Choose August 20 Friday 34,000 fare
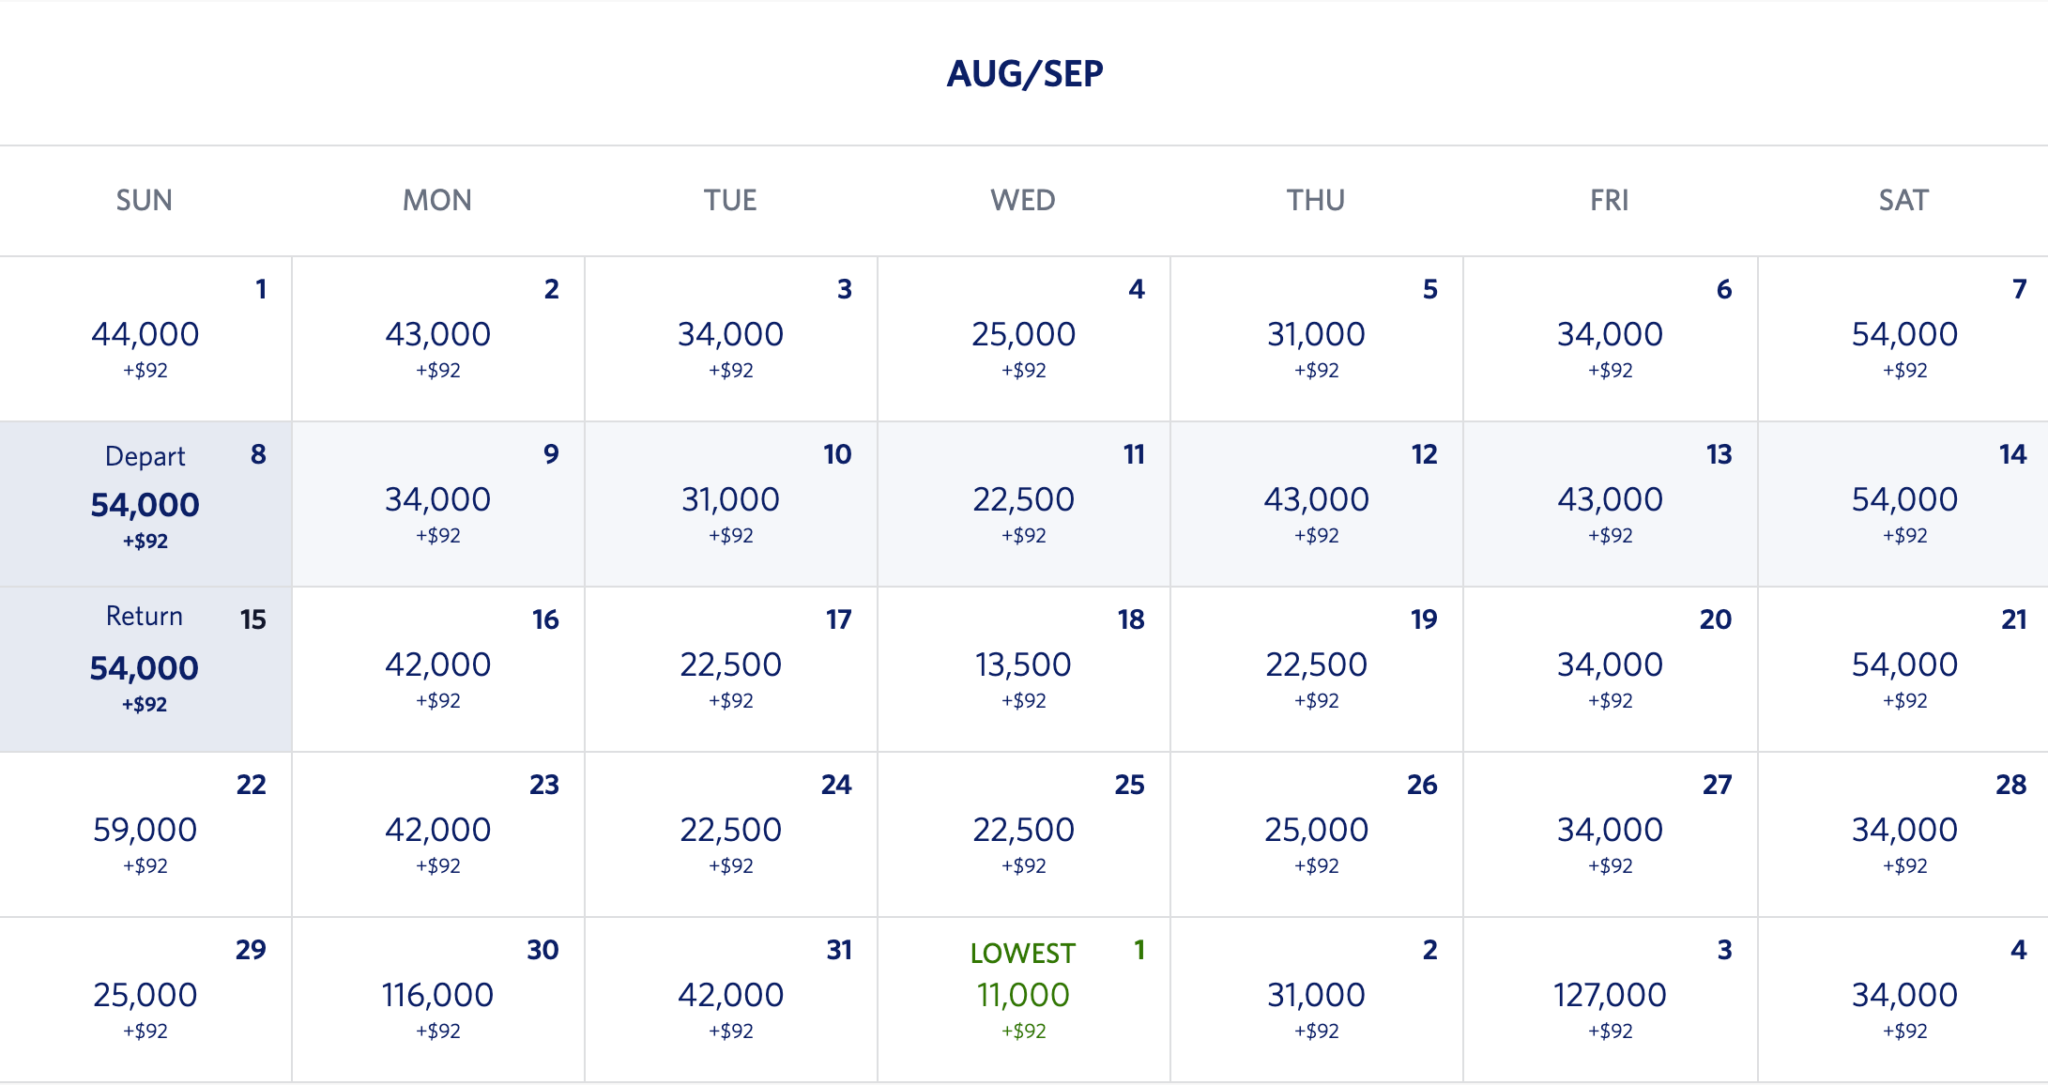 click(1609, 666)
